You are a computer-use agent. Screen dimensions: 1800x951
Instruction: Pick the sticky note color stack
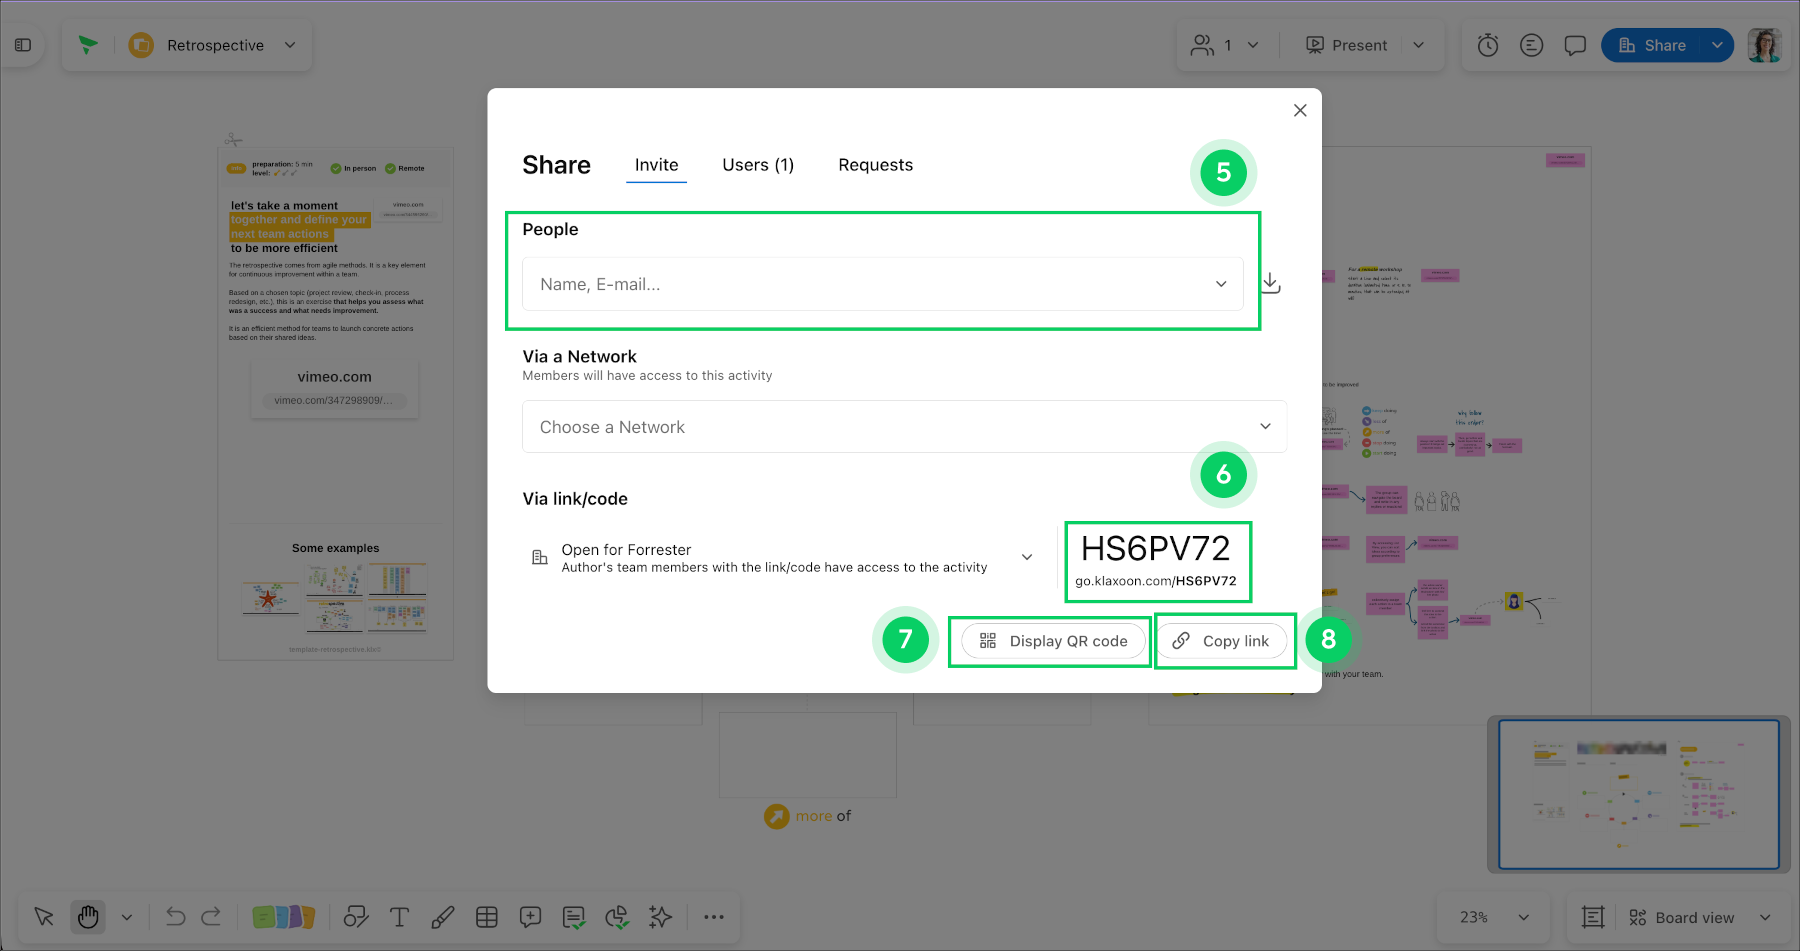[x=284, y=917]
